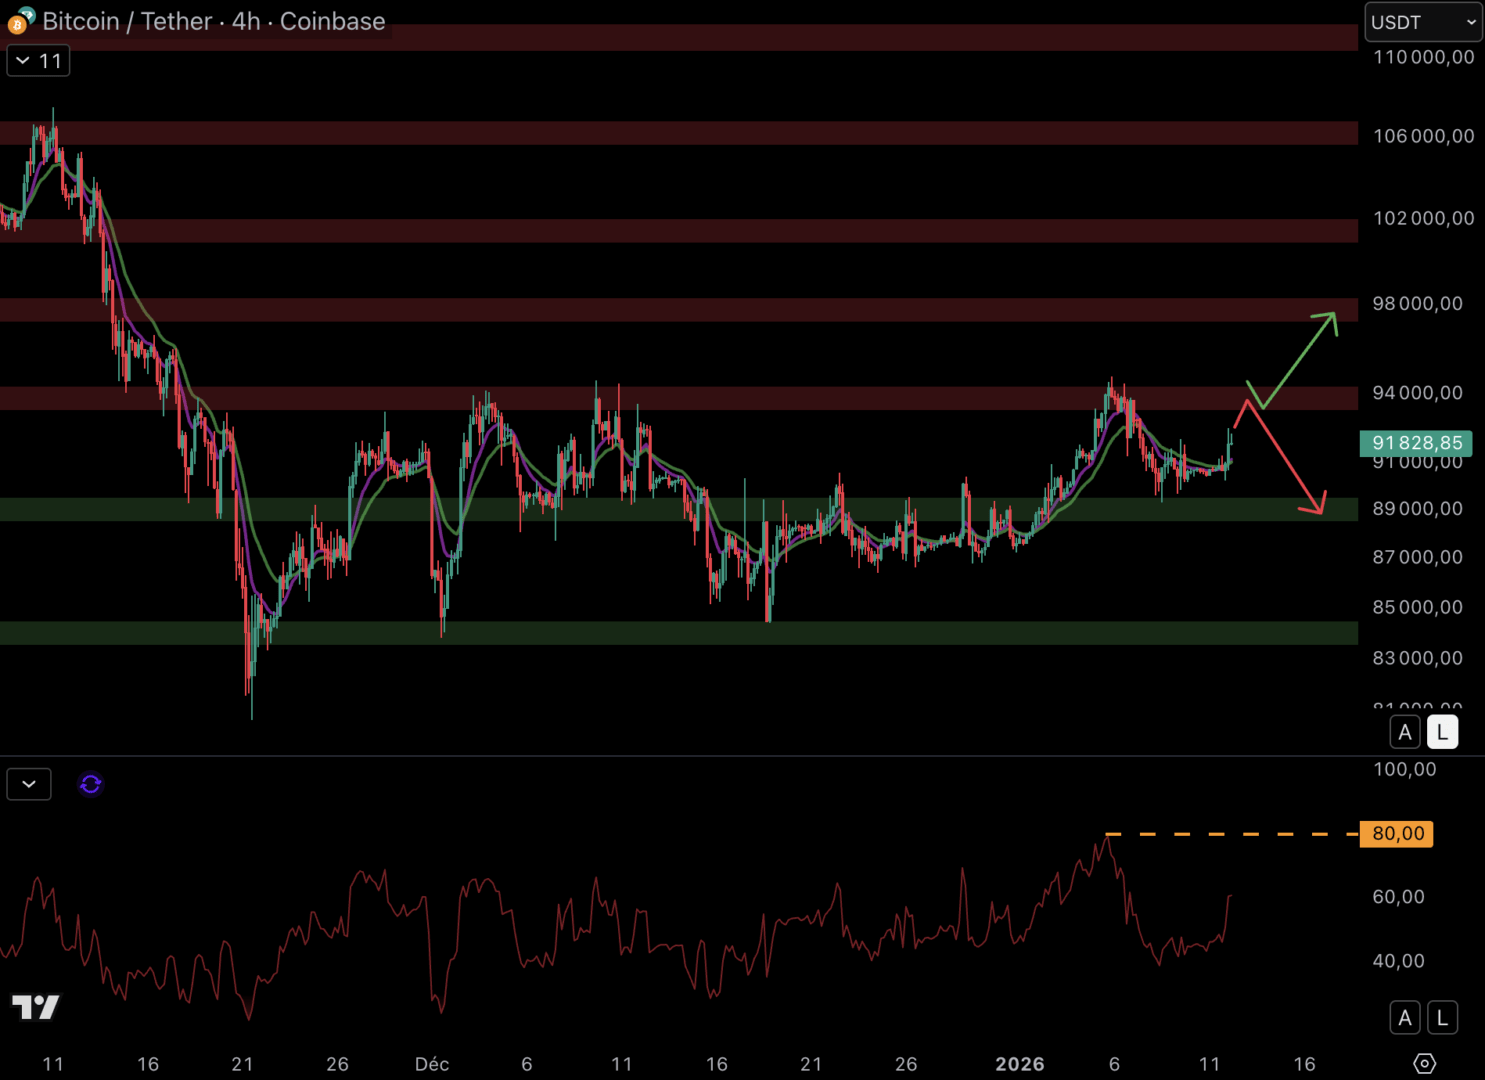This screenshot has height=1080, width=1485.
Task: Click the orange 80,00 level label
Action: click(1397, 834)
